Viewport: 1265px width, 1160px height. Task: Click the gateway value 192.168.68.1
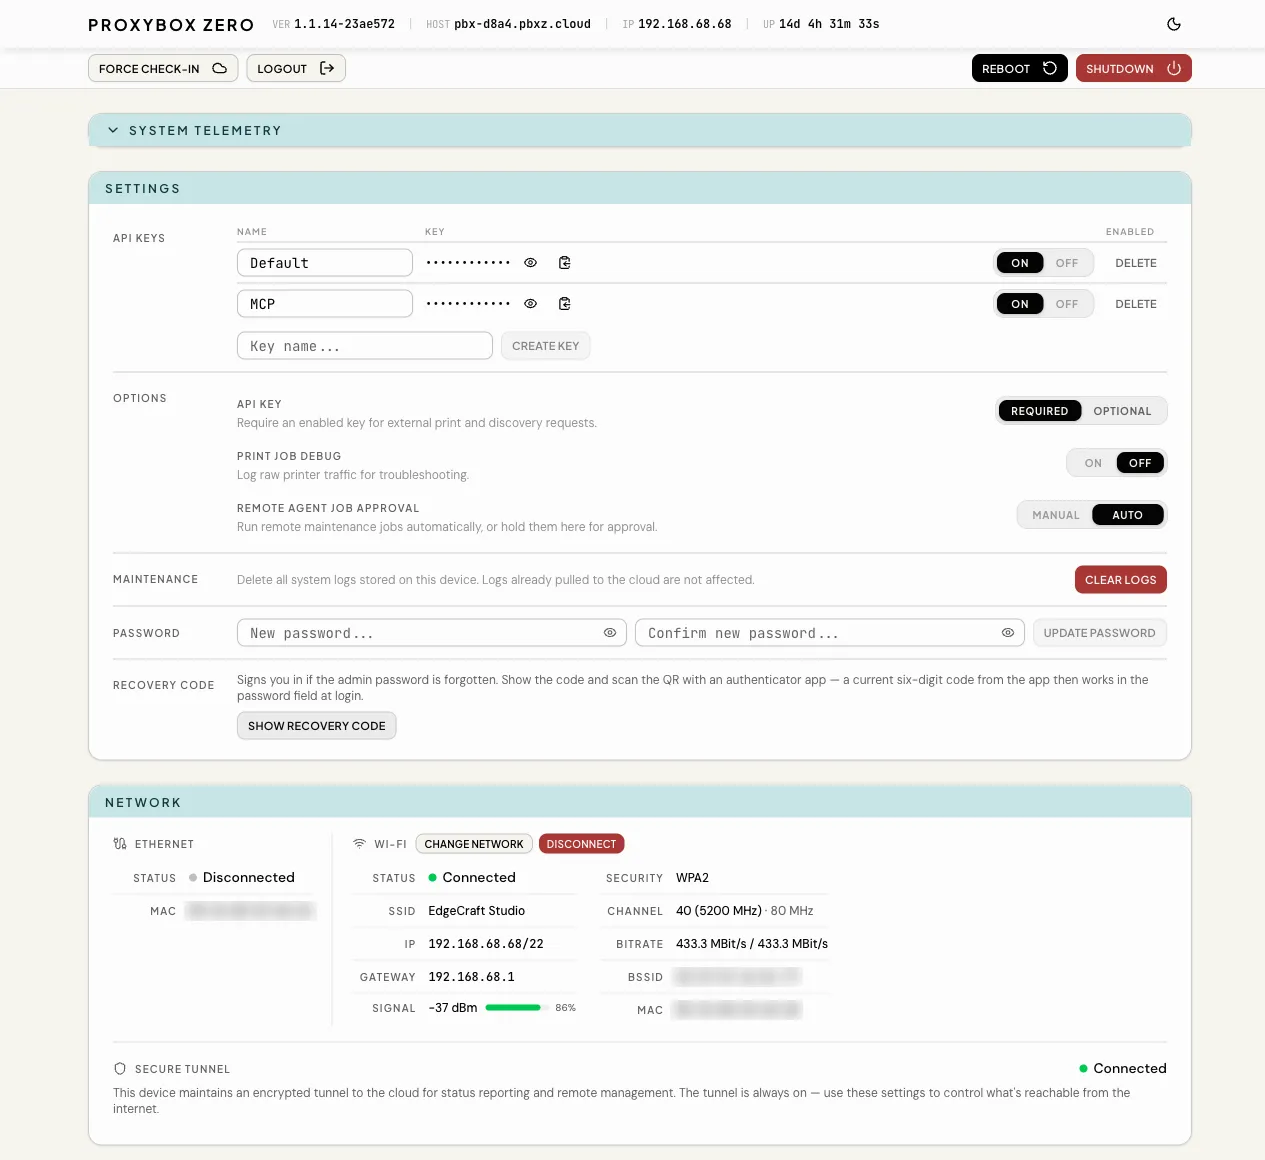point(471,977)
